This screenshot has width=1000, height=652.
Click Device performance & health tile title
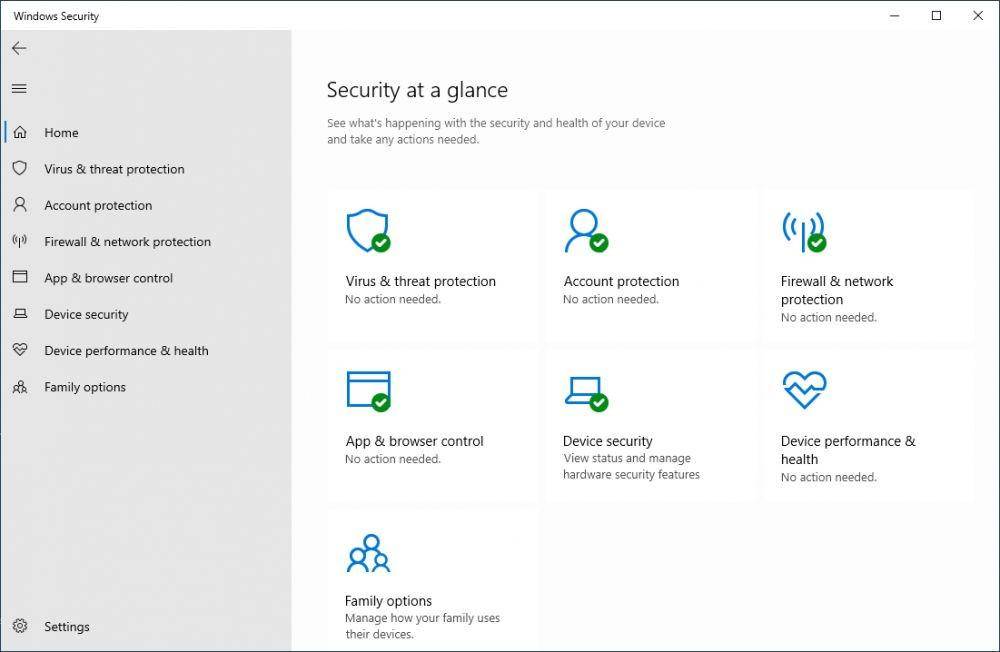click(848, 450)
